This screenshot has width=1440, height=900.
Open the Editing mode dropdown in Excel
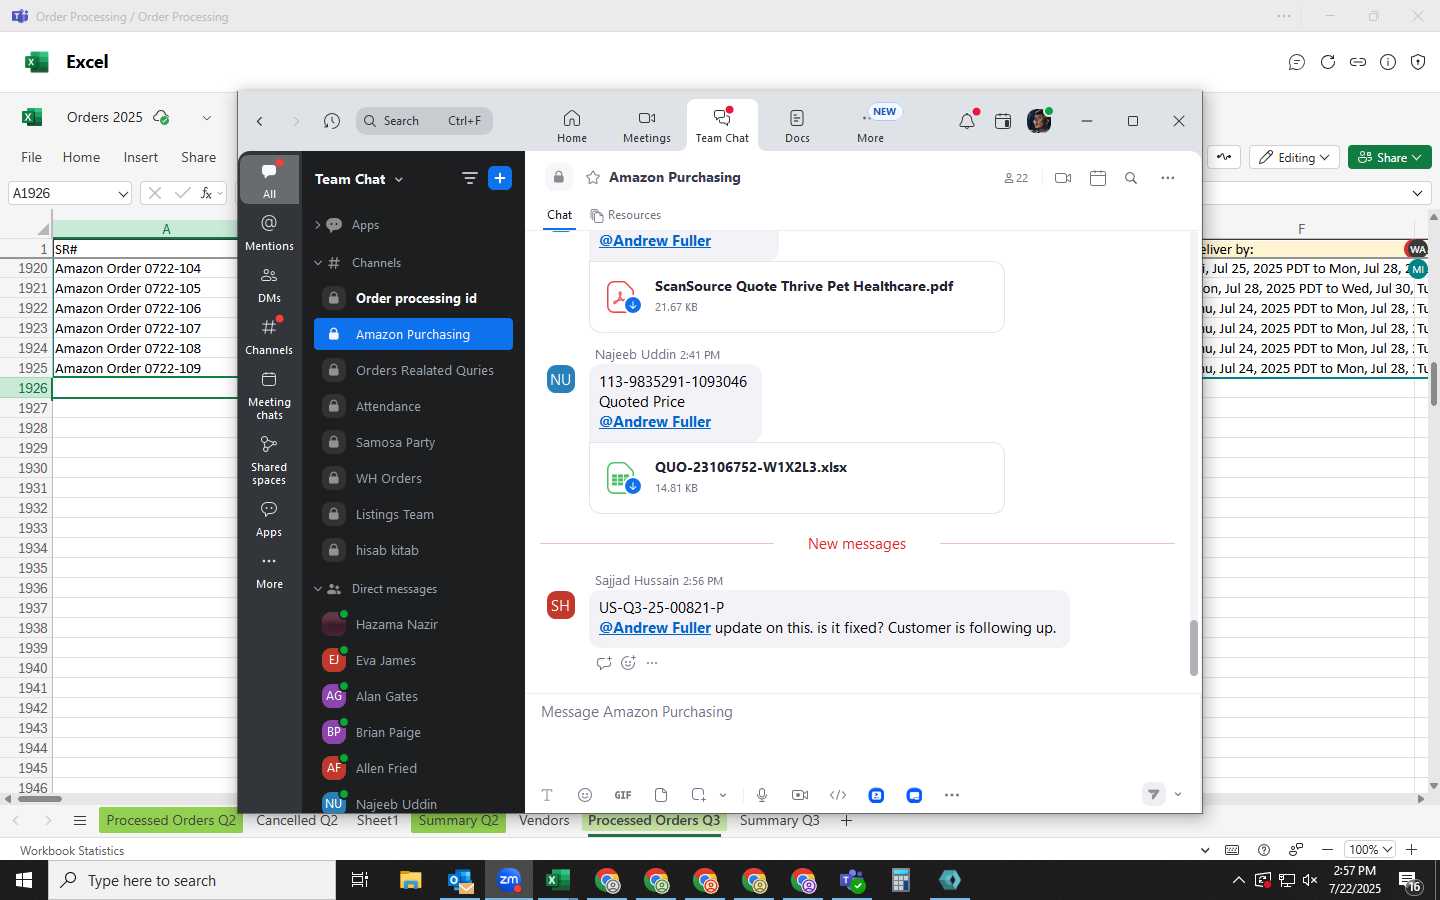[x=1294, y=157]
